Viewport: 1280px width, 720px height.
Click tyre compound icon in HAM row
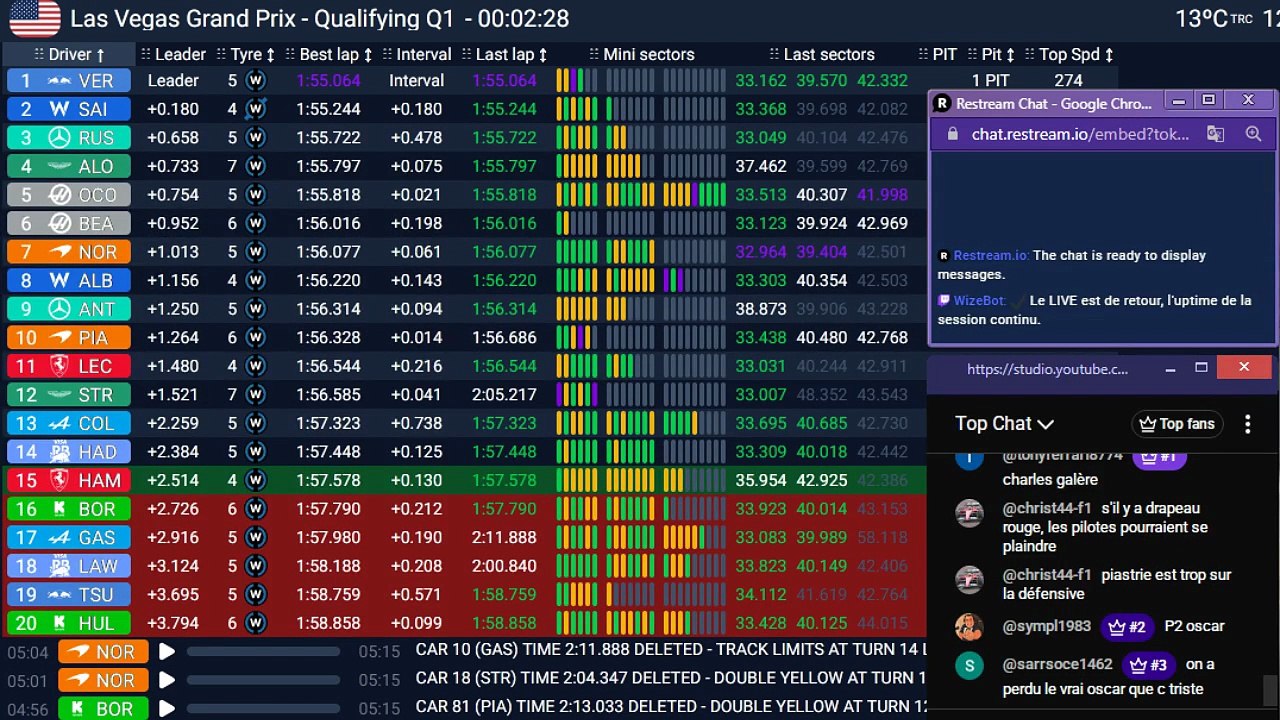coord(256,480)
